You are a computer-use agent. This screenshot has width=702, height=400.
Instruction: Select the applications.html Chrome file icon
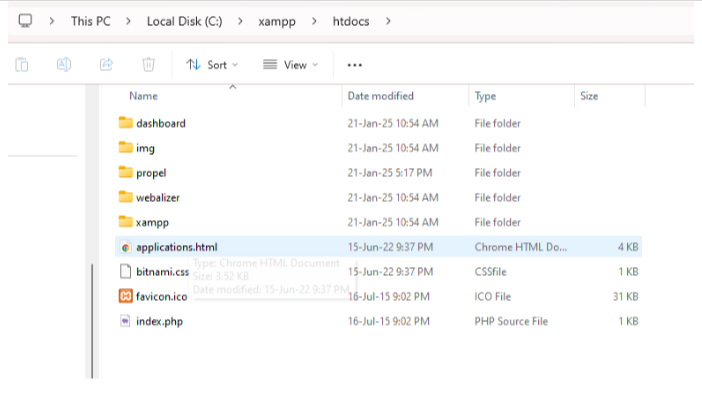click(x=125, y=247)
